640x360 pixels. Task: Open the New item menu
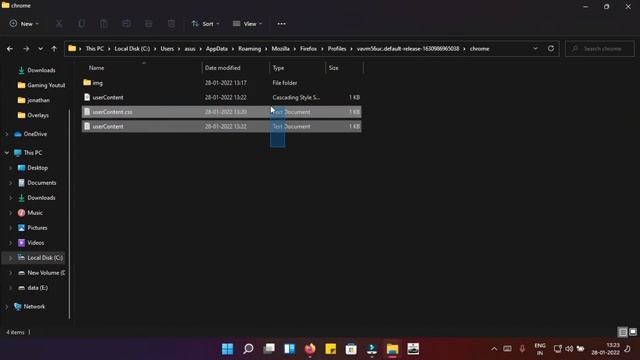pyautogui.click(x=24, y=24)
